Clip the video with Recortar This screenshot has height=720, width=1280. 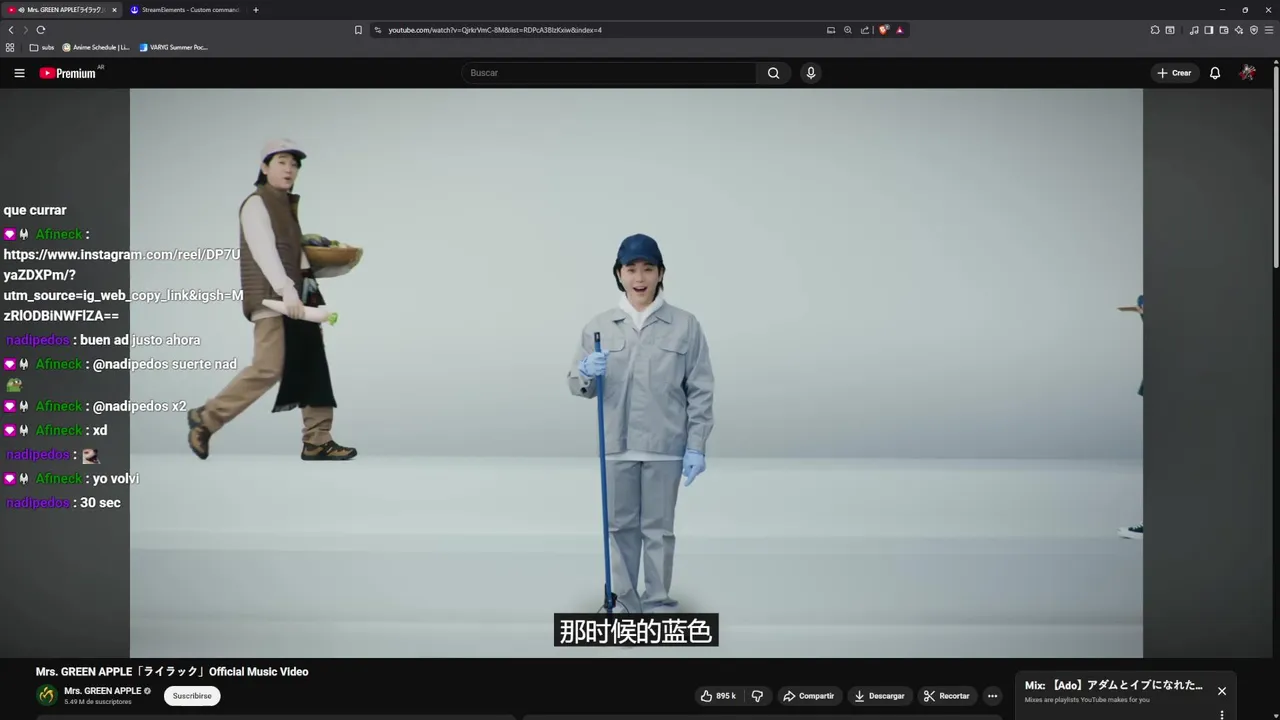coord(946,696)
